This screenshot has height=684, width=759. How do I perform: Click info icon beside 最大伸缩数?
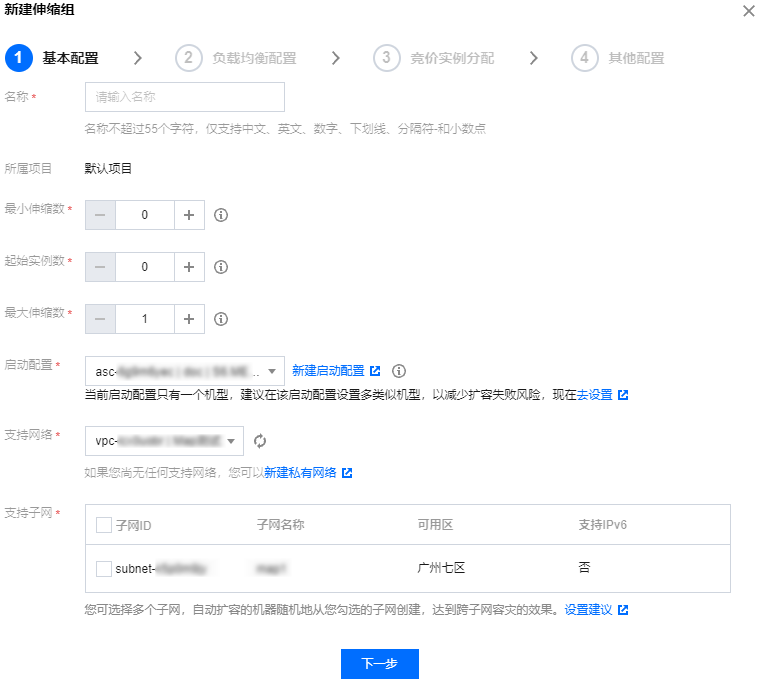coord(222,319)
